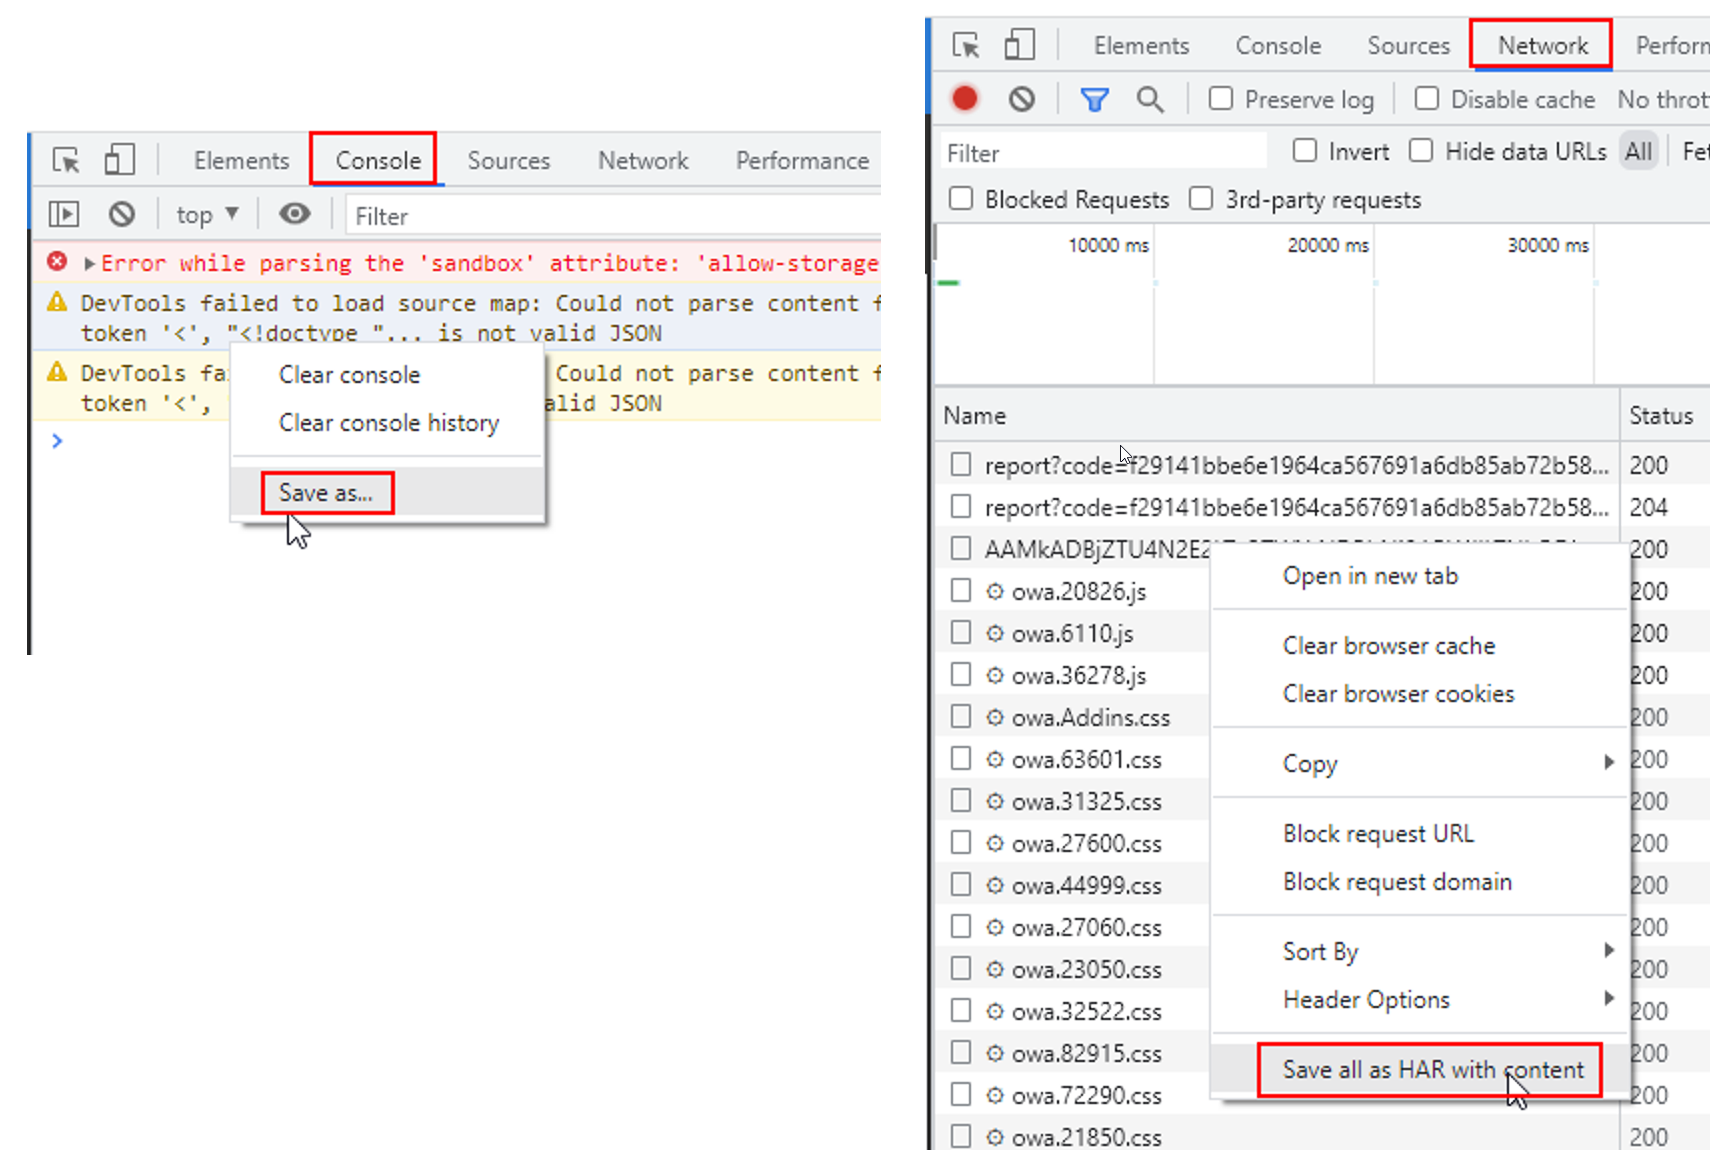This screenshot has width=1710, height=1150.
Task: Choose Save as... from console menu
Action: (x=326, y=493)
